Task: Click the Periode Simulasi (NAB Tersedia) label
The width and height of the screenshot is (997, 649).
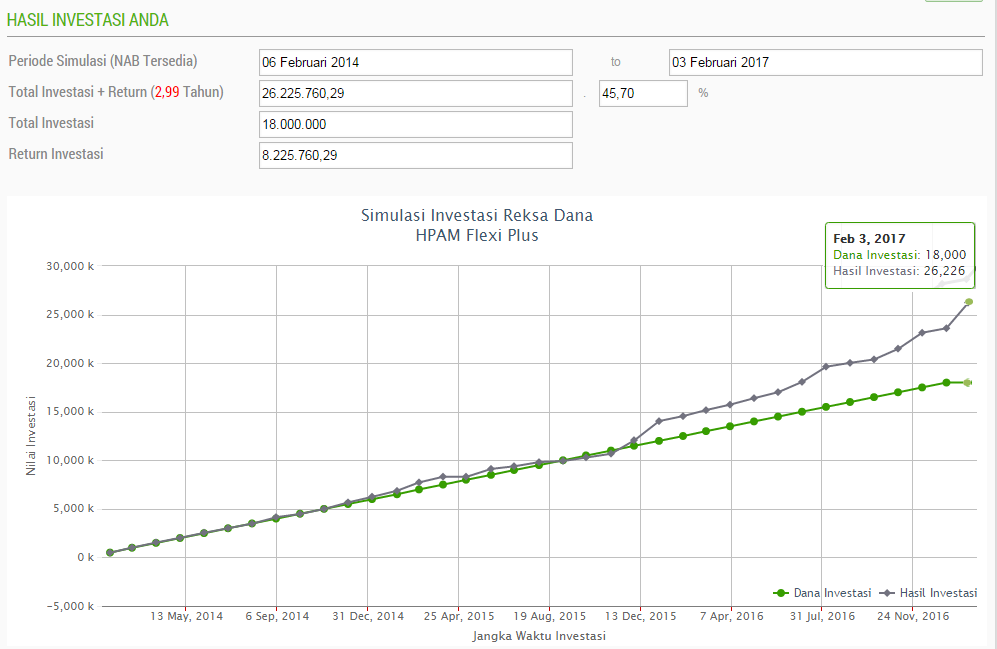Action: tap(103, 61)
